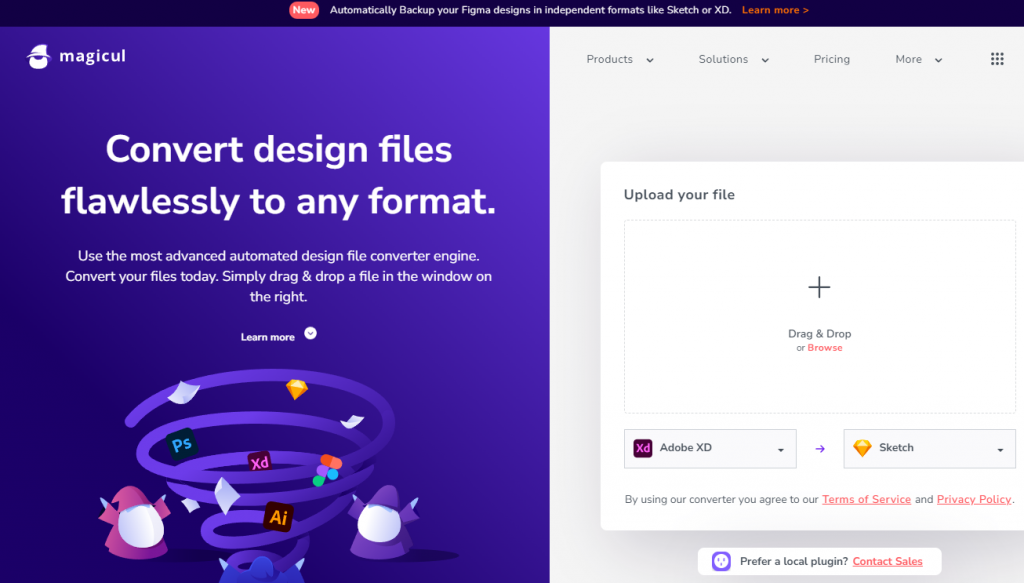Click the yellow Sketch gem atop the tornado

(295, 389)
